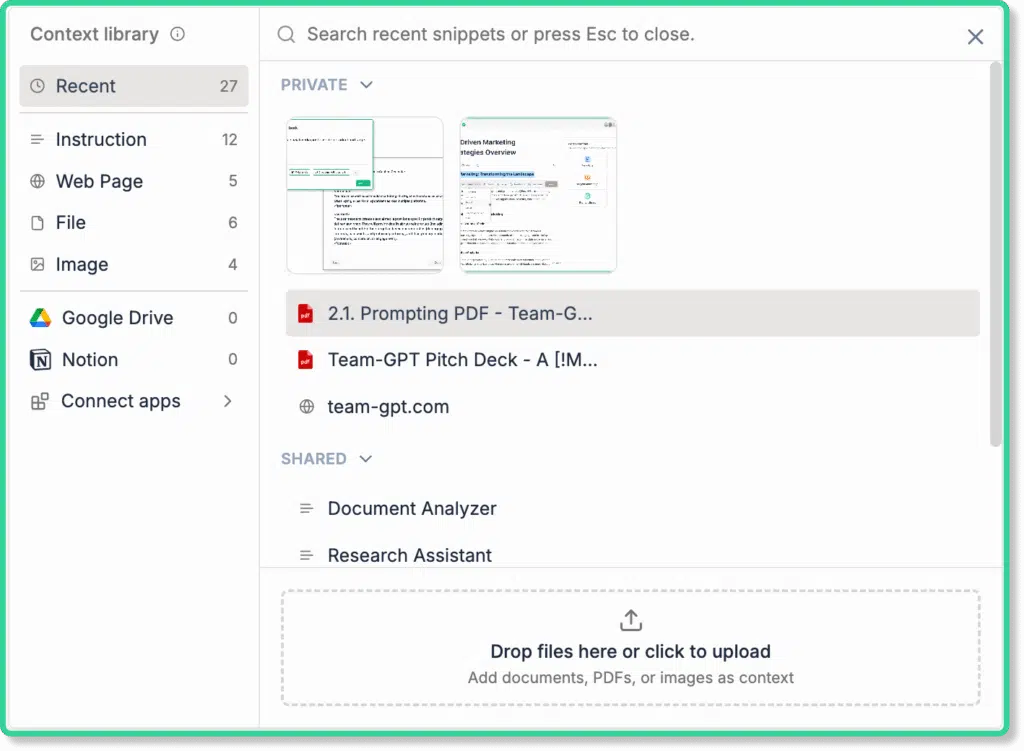
Task: Select the team-gpt.com web page snippet
Action: point(633,407)
